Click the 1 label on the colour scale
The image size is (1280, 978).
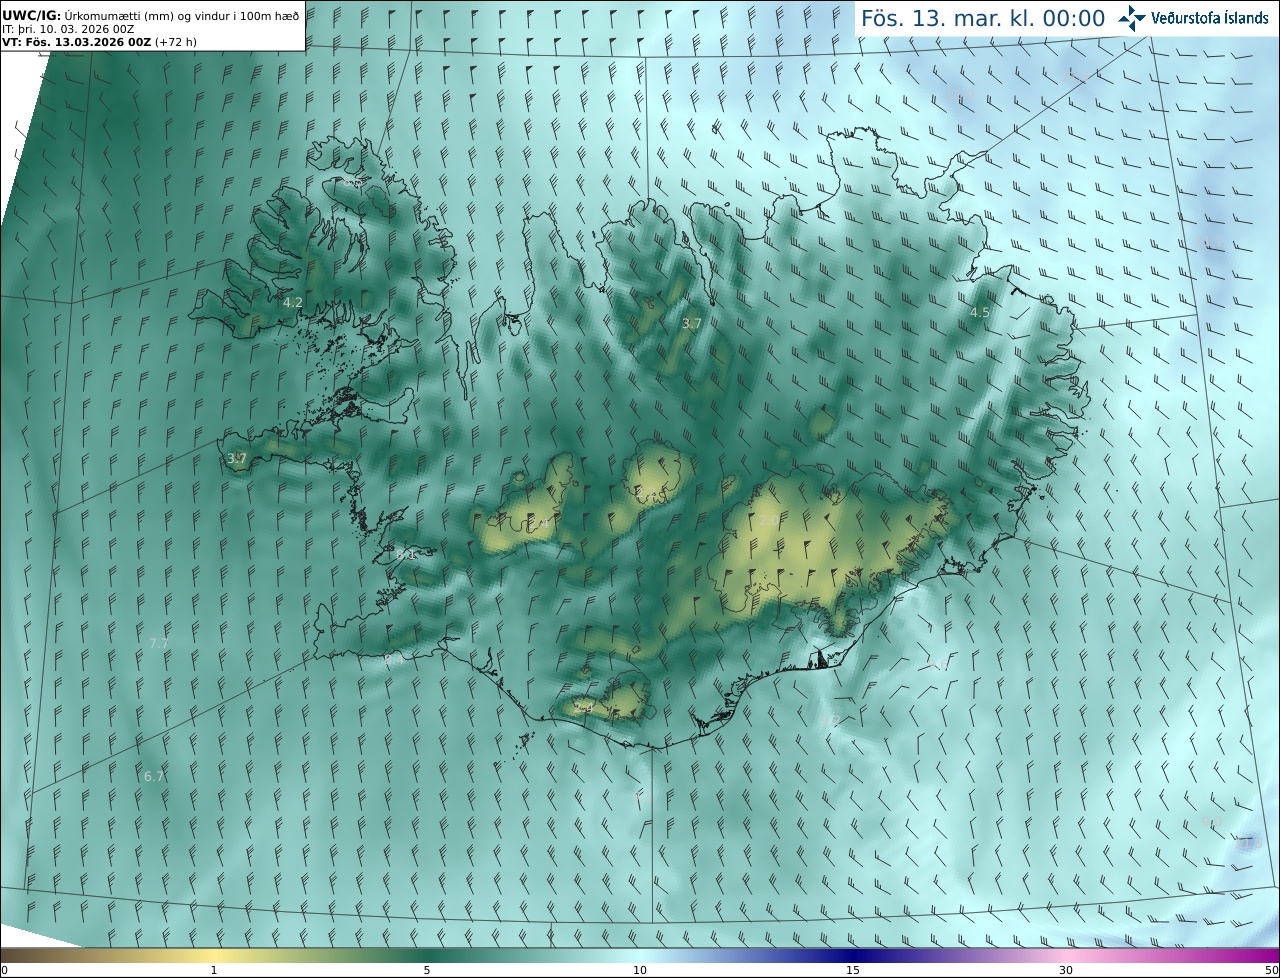(x=214, y=970)
